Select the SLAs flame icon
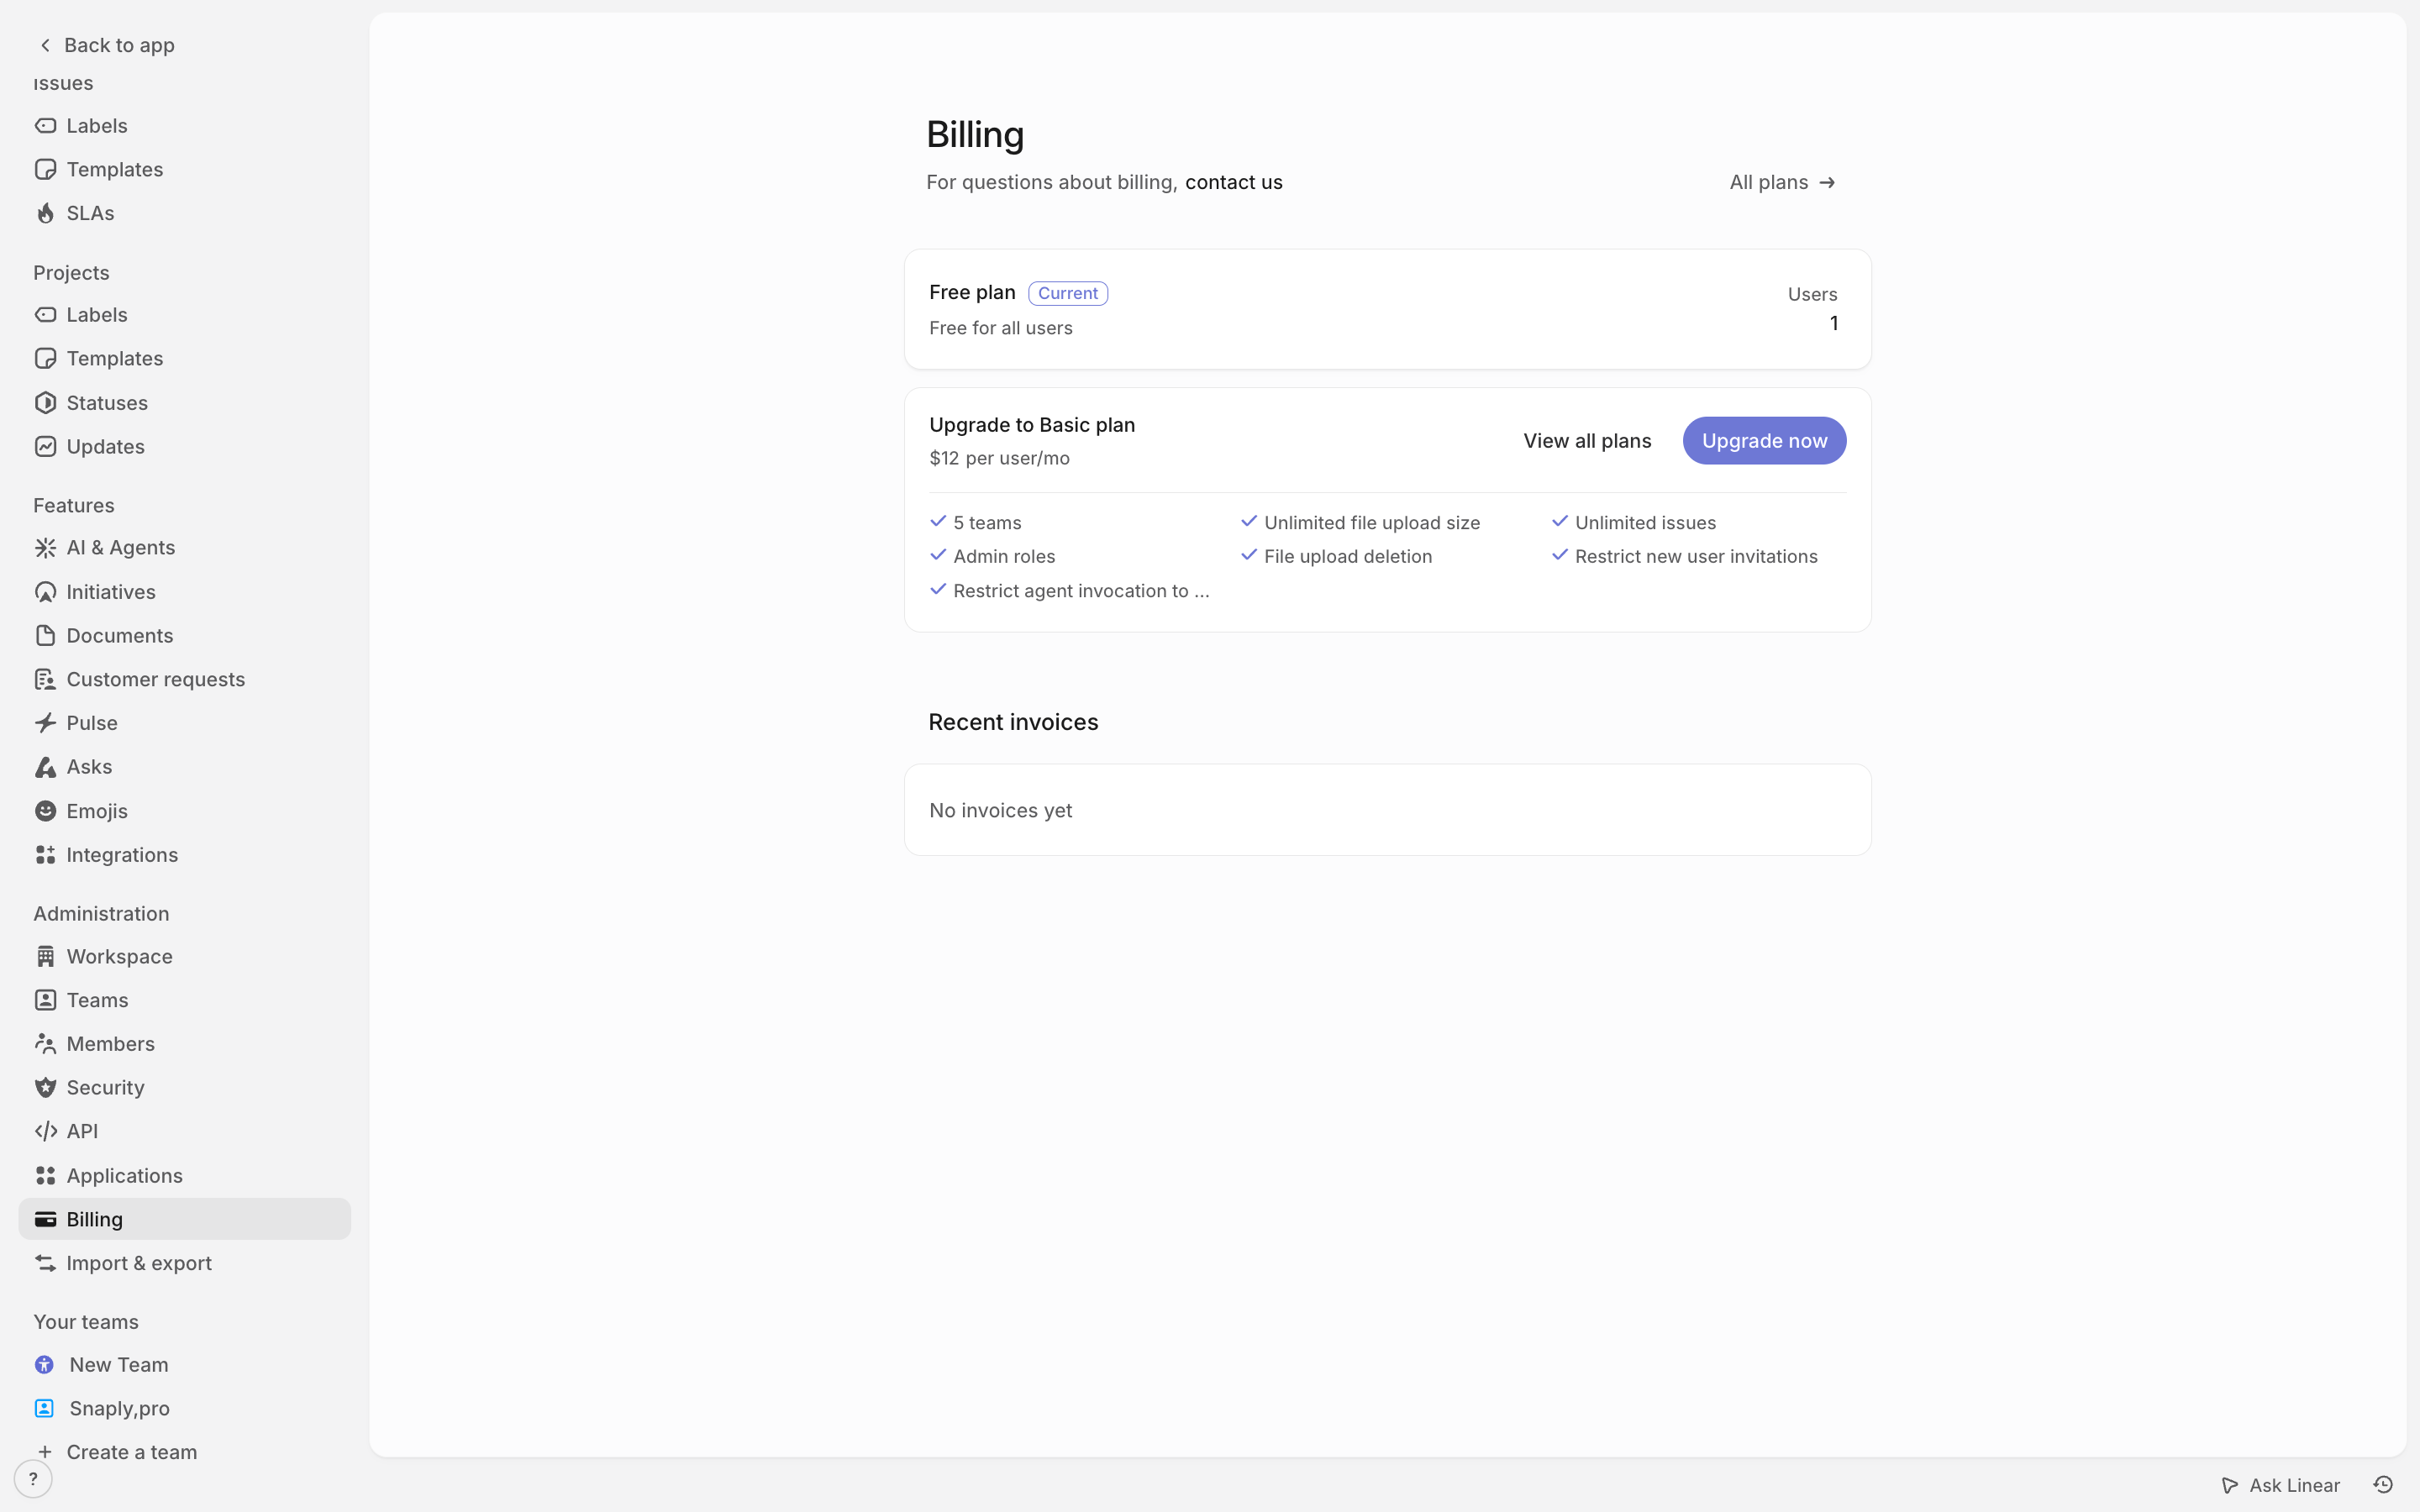Screen dimensions: 2420x1512 (45, 213)
